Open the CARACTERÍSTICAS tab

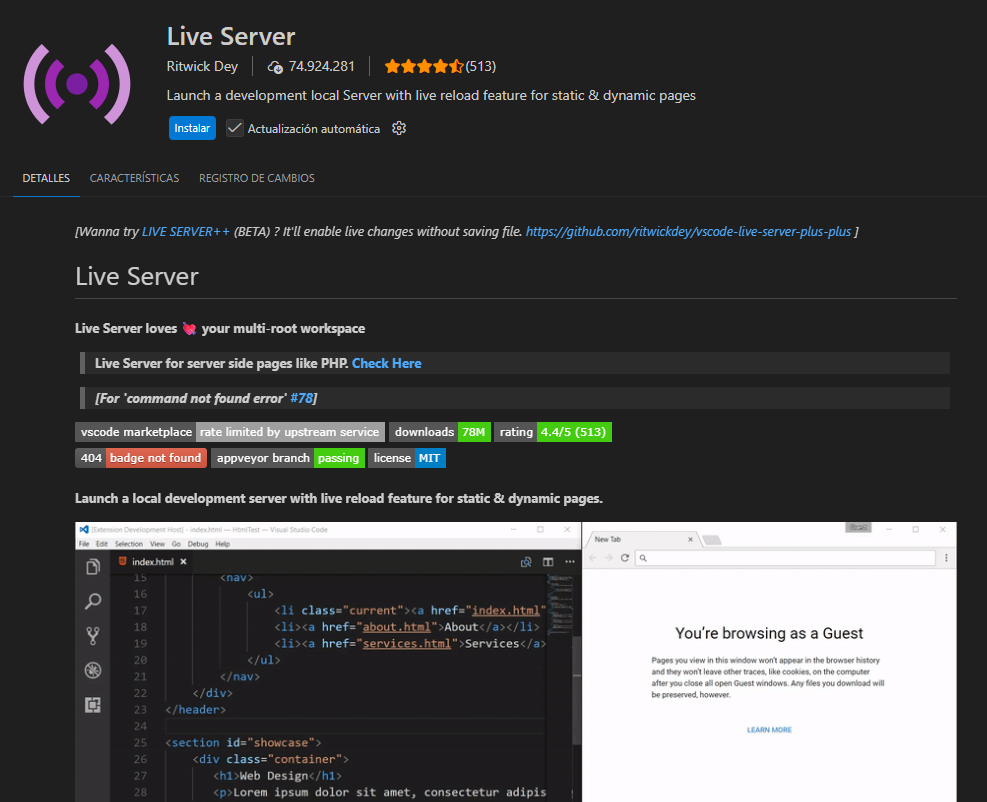[x=134, y=178]
